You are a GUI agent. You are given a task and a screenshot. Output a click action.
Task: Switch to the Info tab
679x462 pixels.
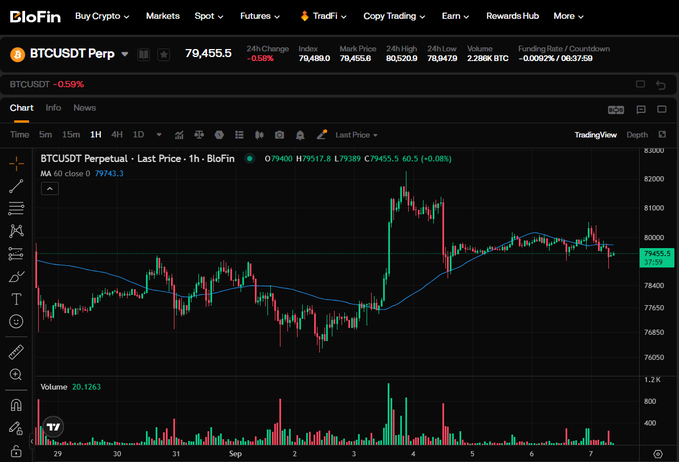[x=53, y=108]
